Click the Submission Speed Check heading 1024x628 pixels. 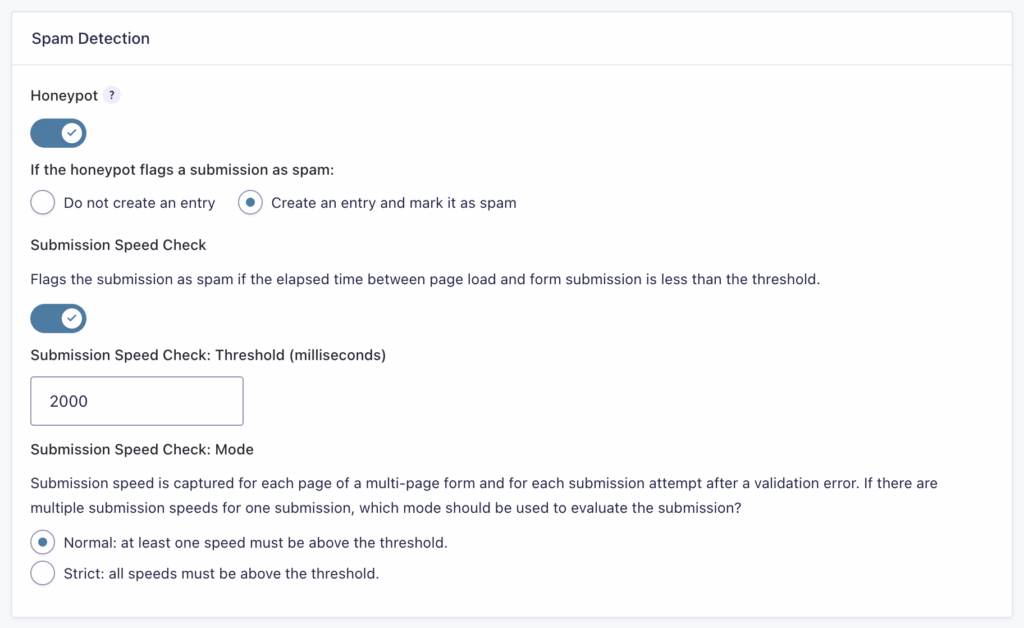pos(118,244)
